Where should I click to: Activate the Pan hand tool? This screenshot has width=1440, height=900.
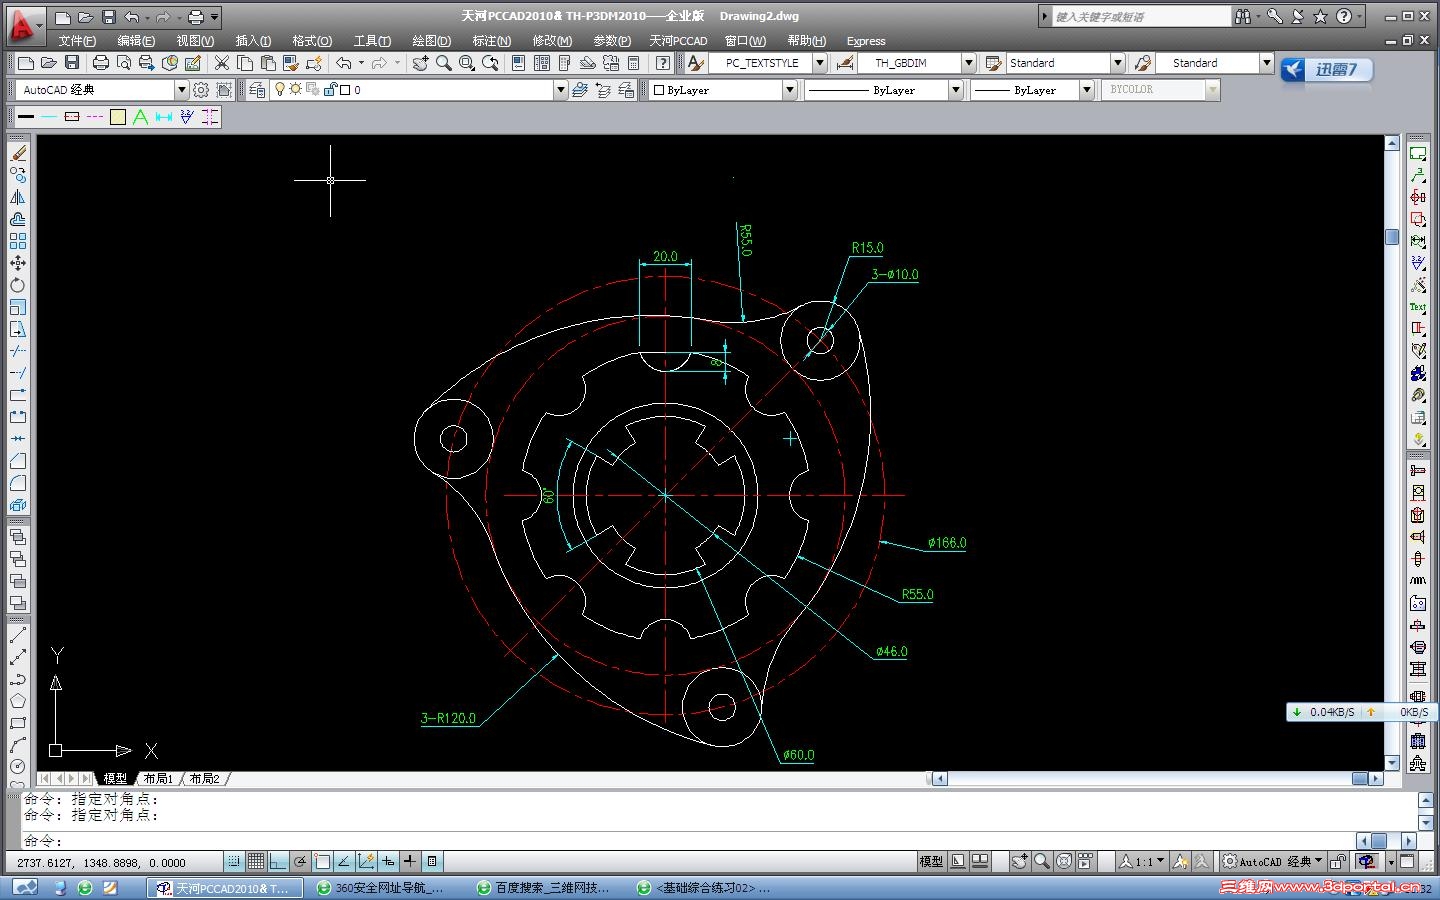tap(420, 63)
